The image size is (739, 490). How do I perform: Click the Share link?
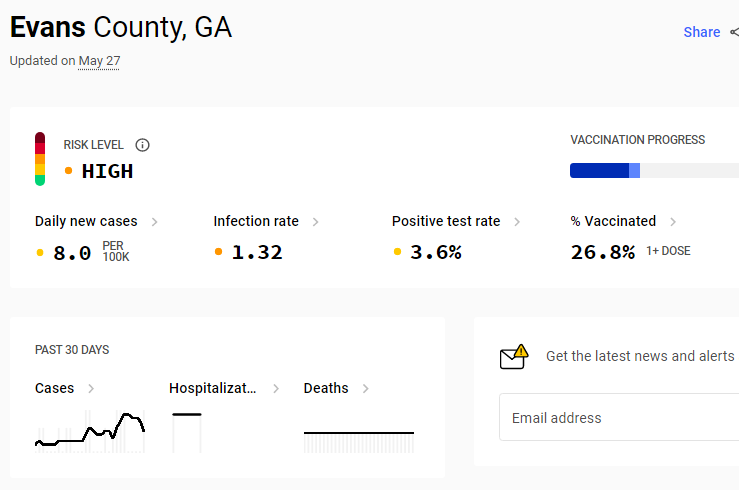(702, 32)
